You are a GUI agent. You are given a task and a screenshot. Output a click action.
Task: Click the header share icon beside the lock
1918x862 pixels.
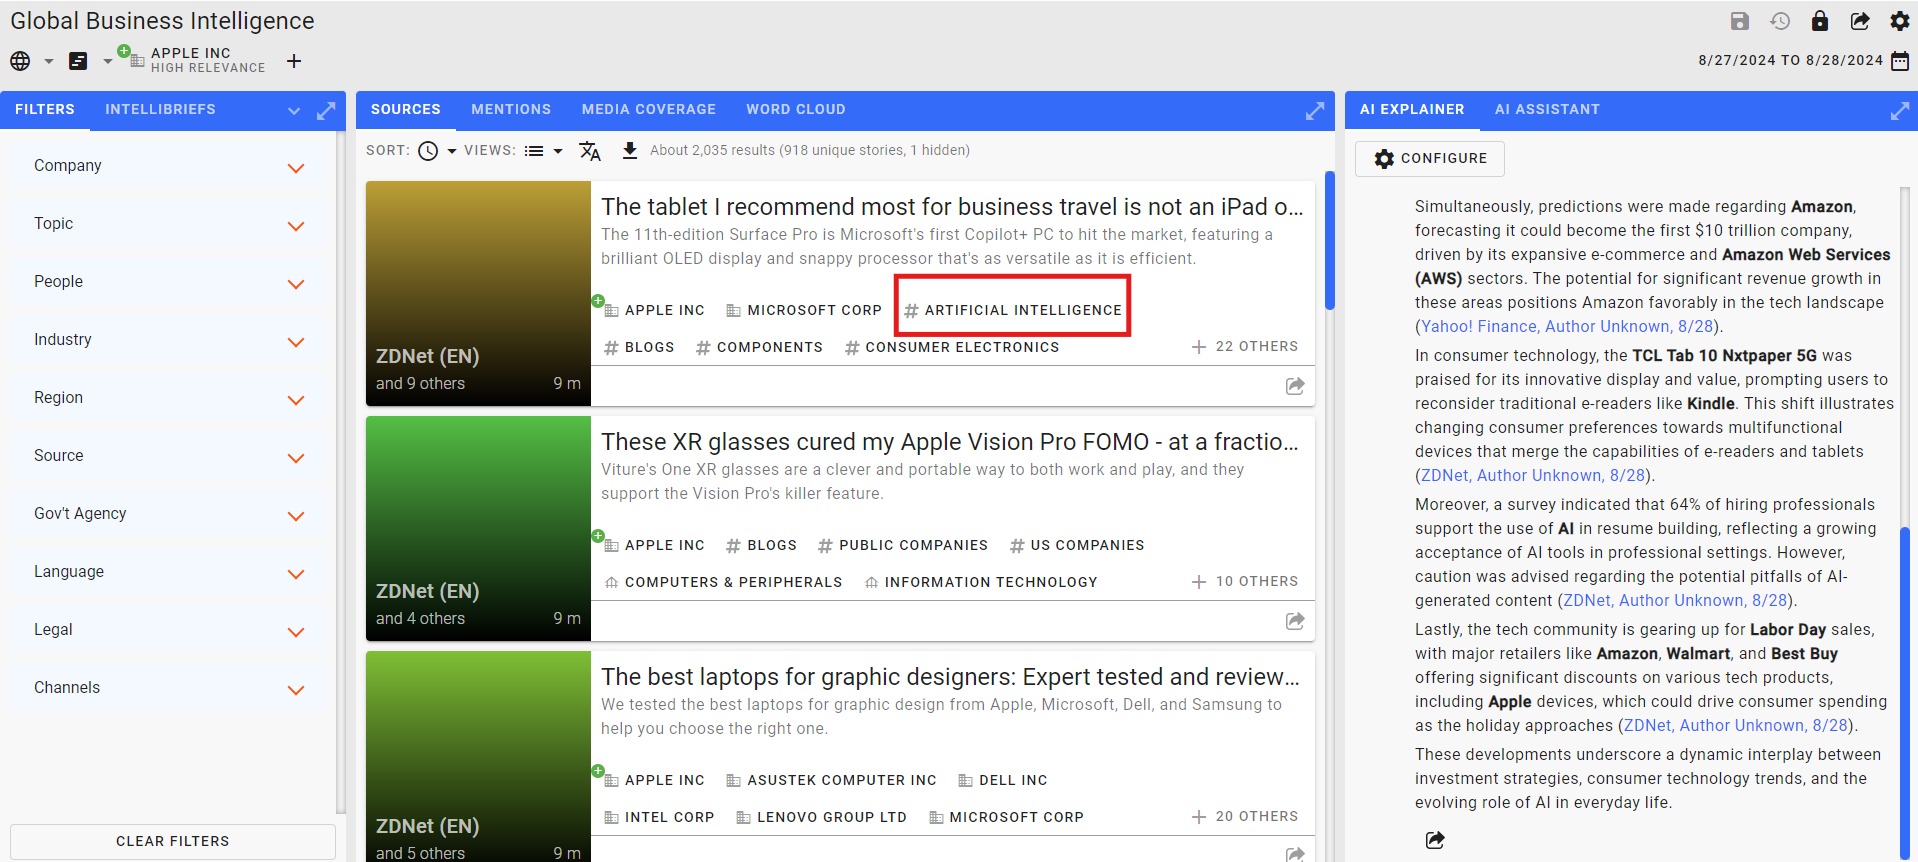pos(1860,21)
